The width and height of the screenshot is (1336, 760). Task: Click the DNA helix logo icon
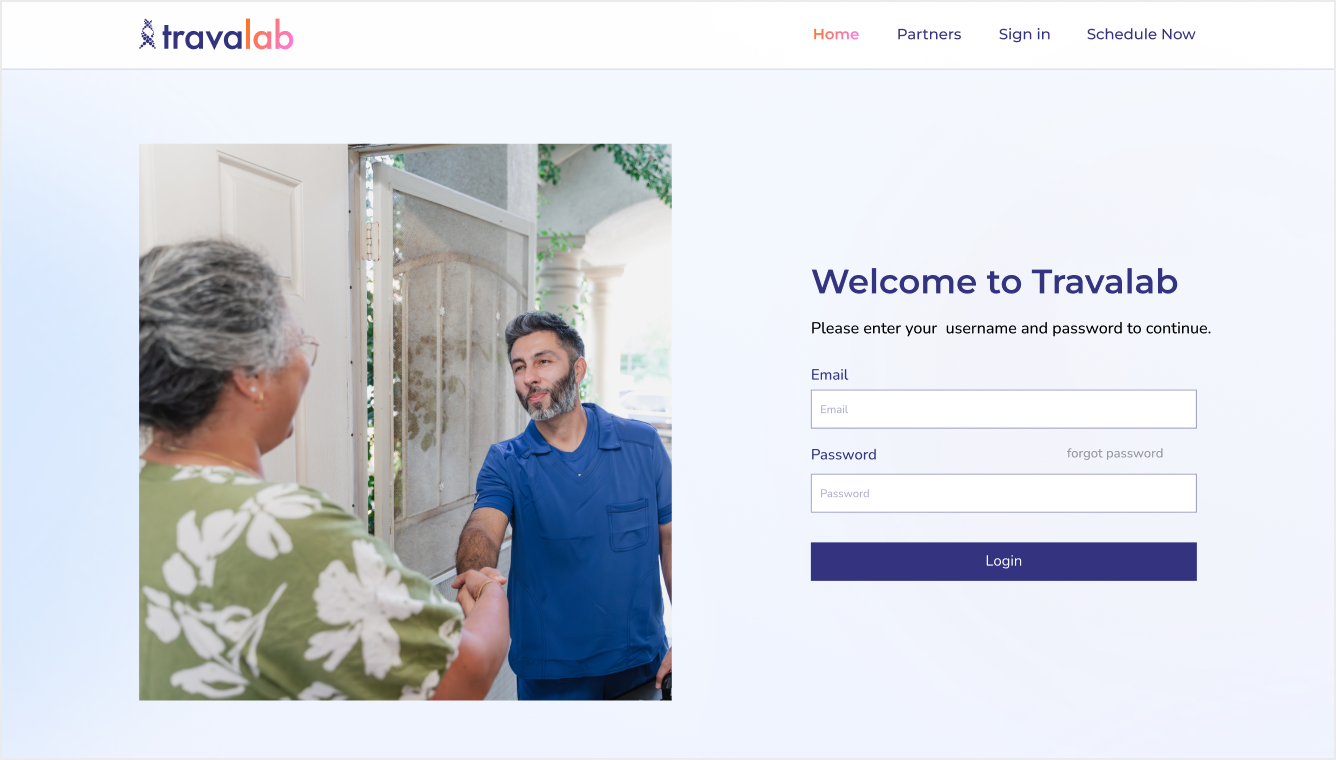[x=148, y=35]
